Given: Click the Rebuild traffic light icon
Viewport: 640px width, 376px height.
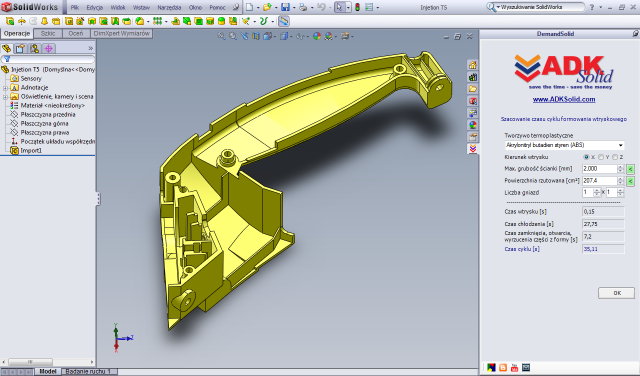Looking at the screenshot, I should (357, 7).
